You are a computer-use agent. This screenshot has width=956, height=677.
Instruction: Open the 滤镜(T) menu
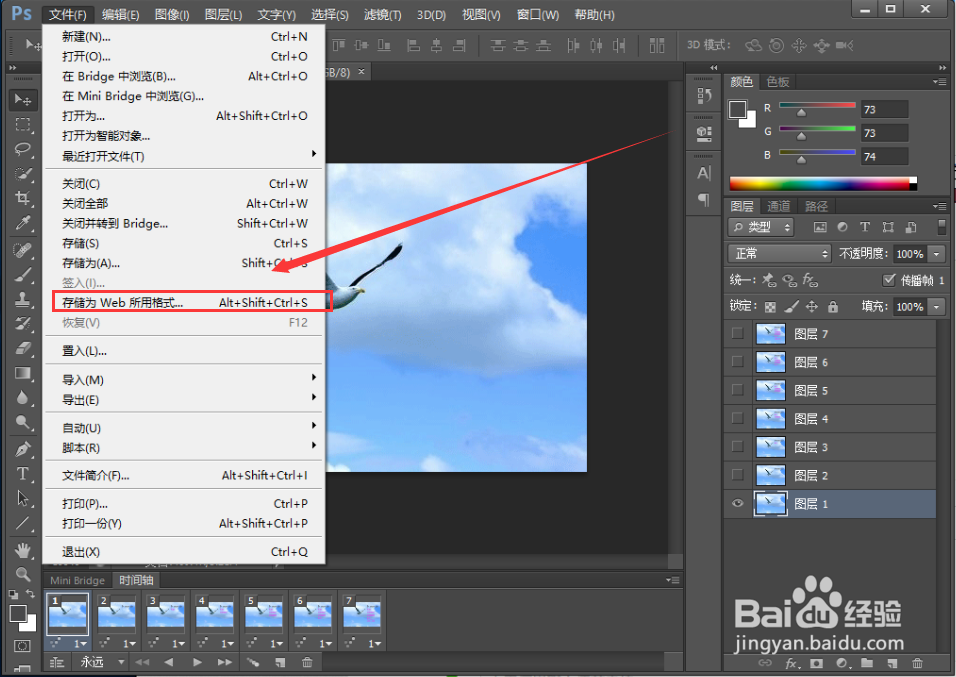click(382, 15)
